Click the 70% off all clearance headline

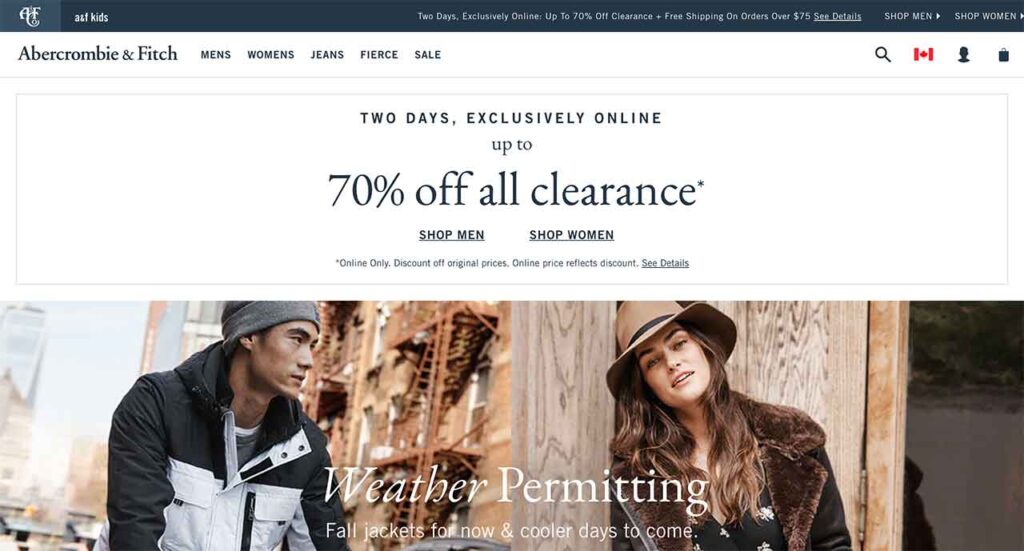click(515, 191)
